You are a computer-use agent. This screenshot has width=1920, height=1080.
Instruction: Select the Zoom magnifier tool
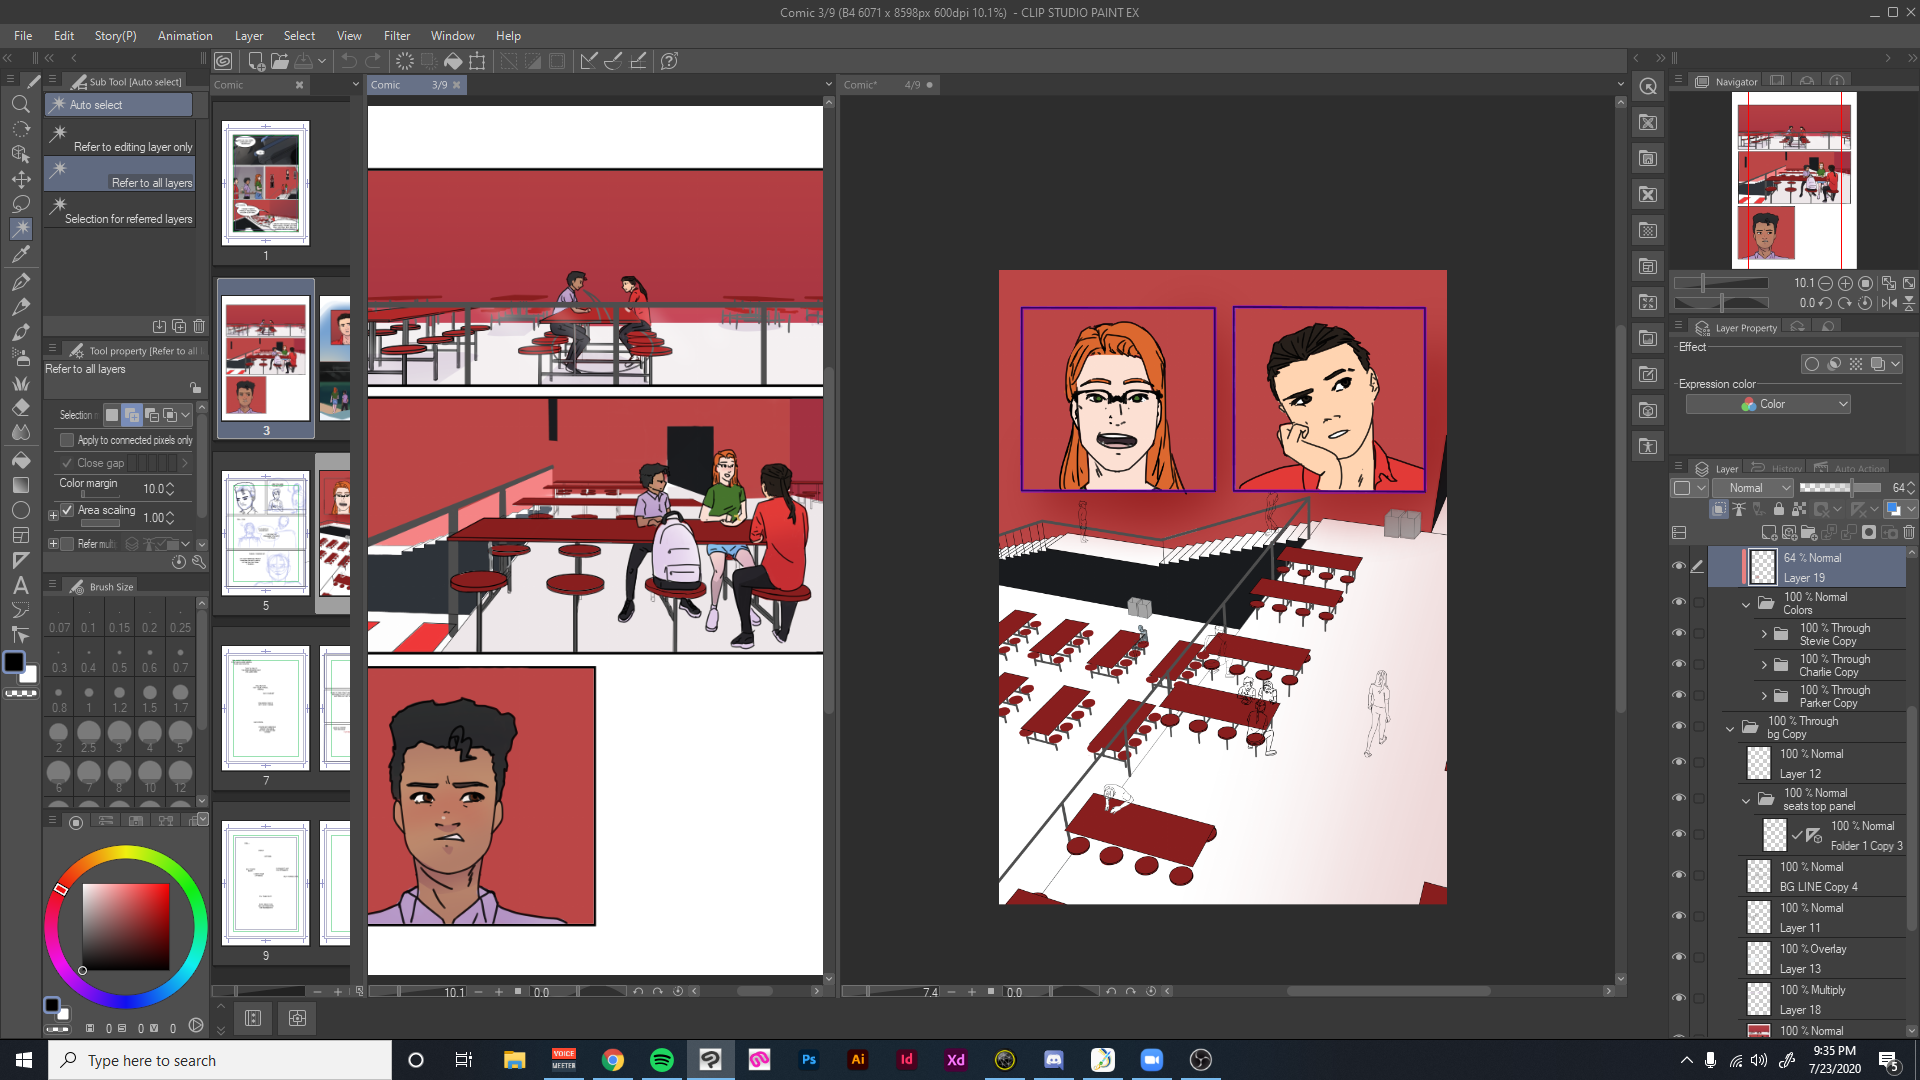click(20, 104)
